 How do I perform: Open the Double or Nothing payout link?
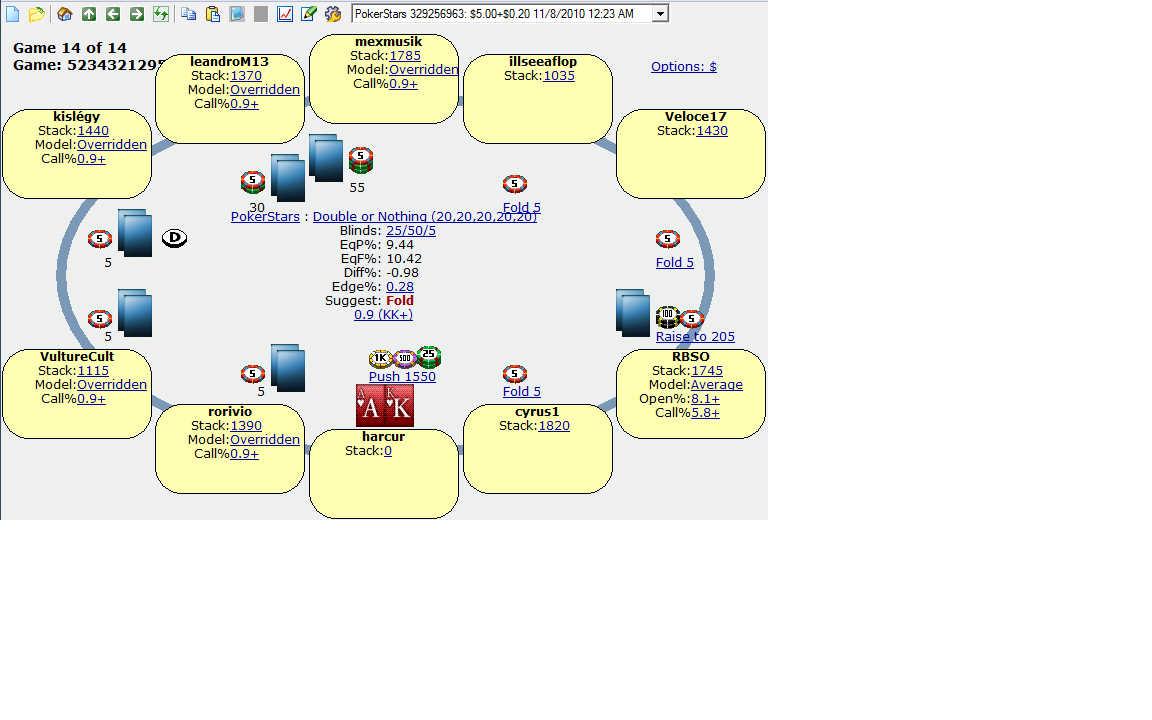tap(425, 217)
